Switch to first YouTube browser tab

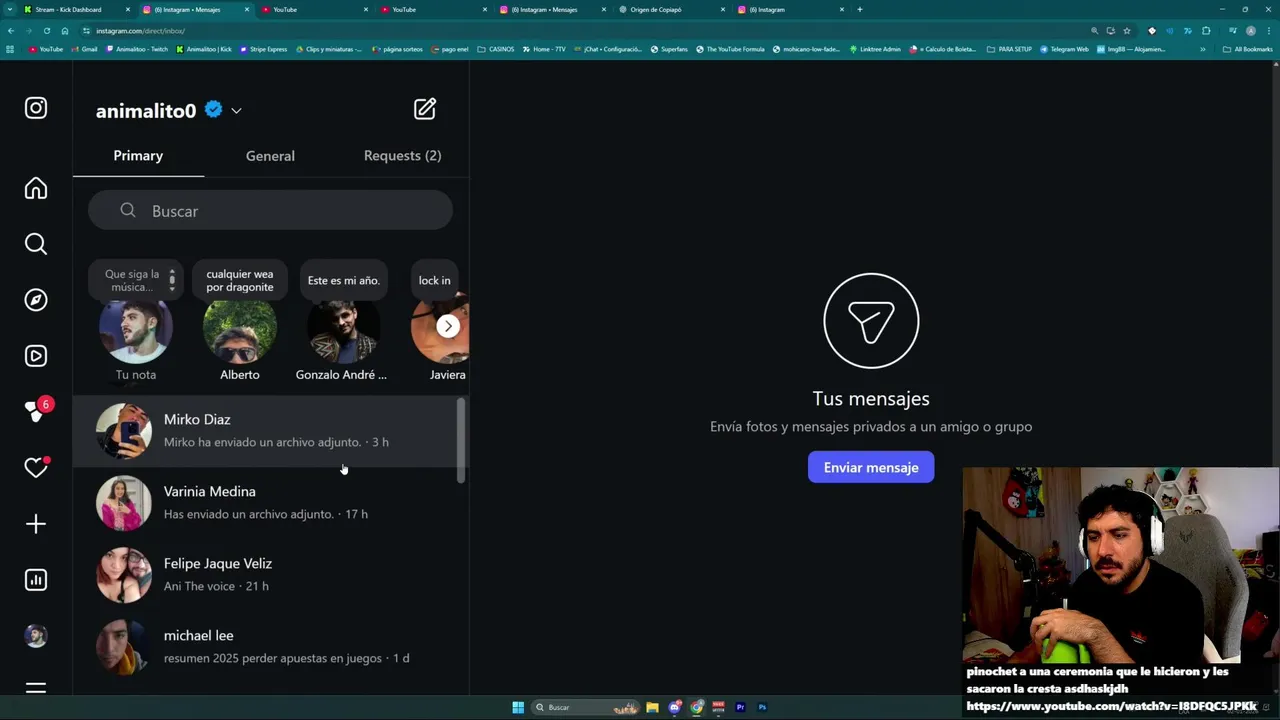click(312, 9)
